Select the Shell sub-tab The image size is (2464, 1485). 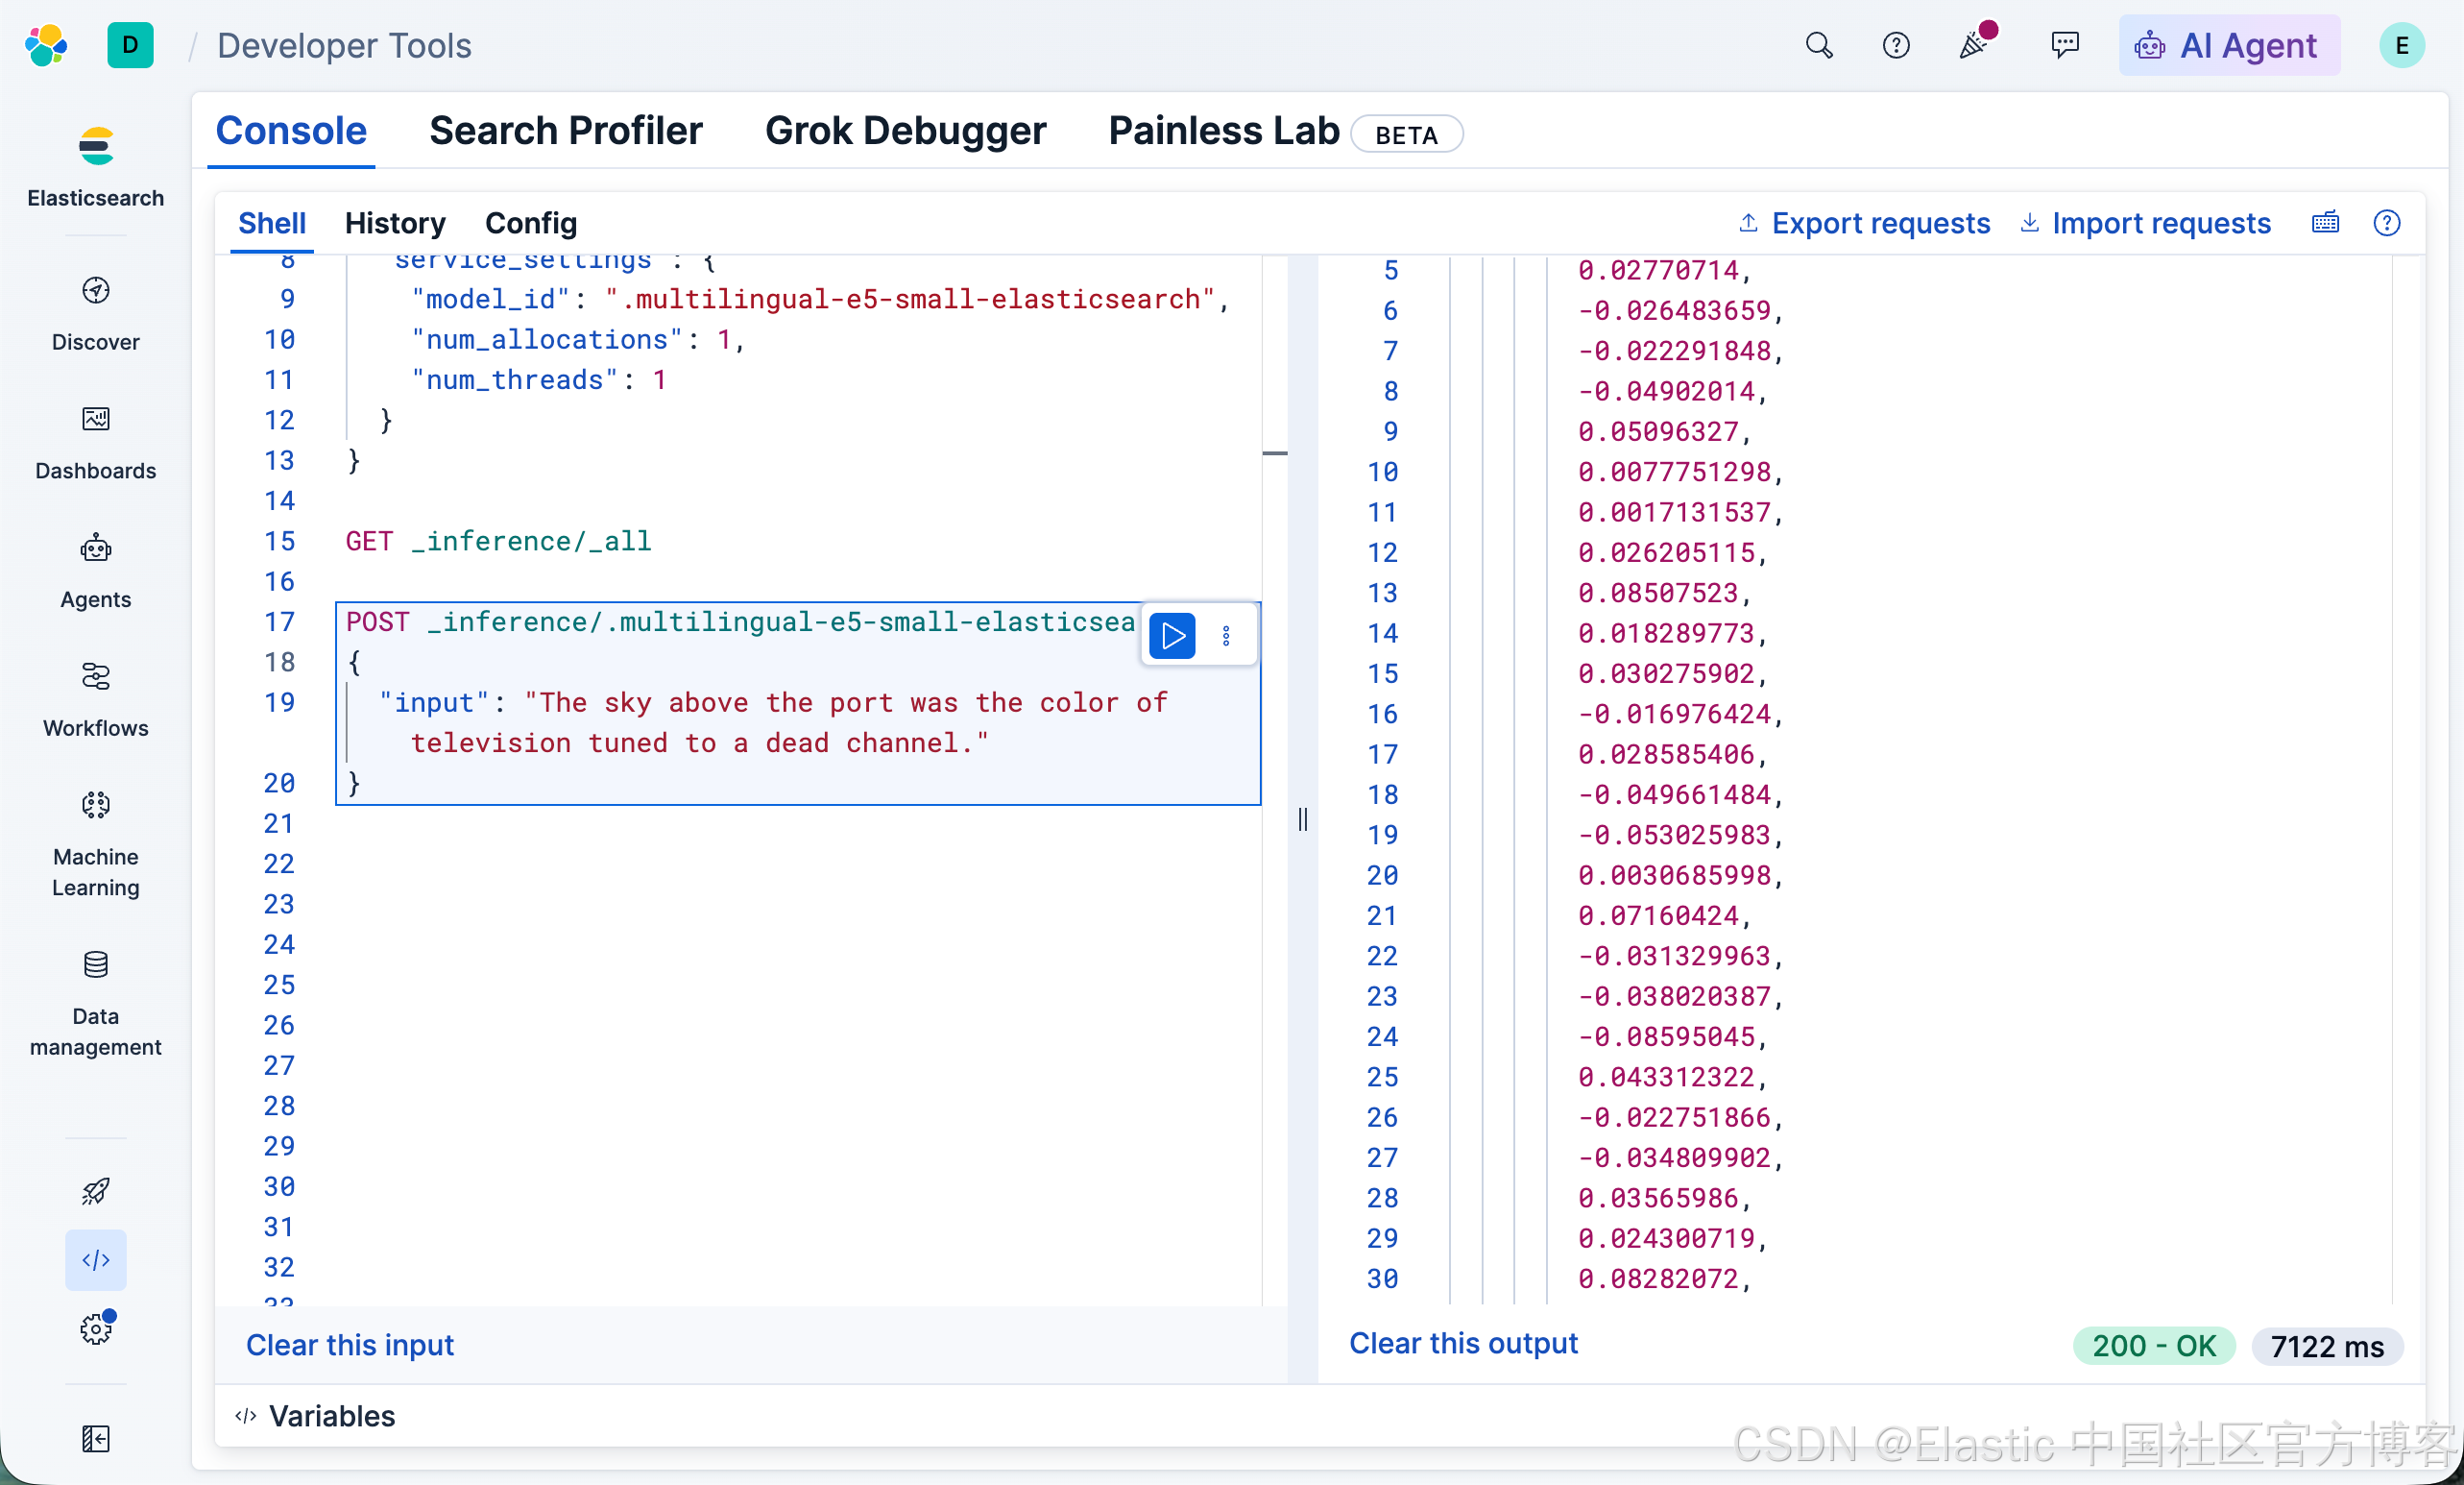[x=271, y=223]
